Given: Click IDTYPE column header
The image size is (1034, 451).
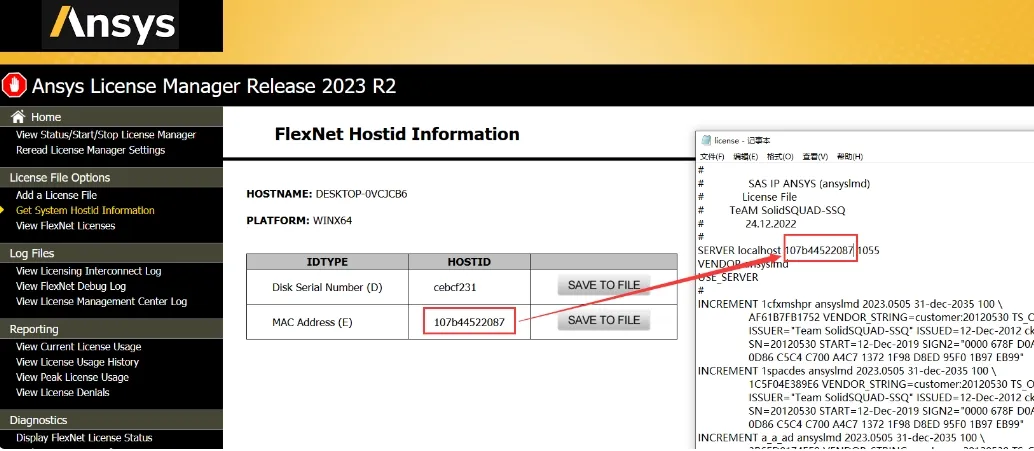Looking at the screenshot, I should click(327, 262).
